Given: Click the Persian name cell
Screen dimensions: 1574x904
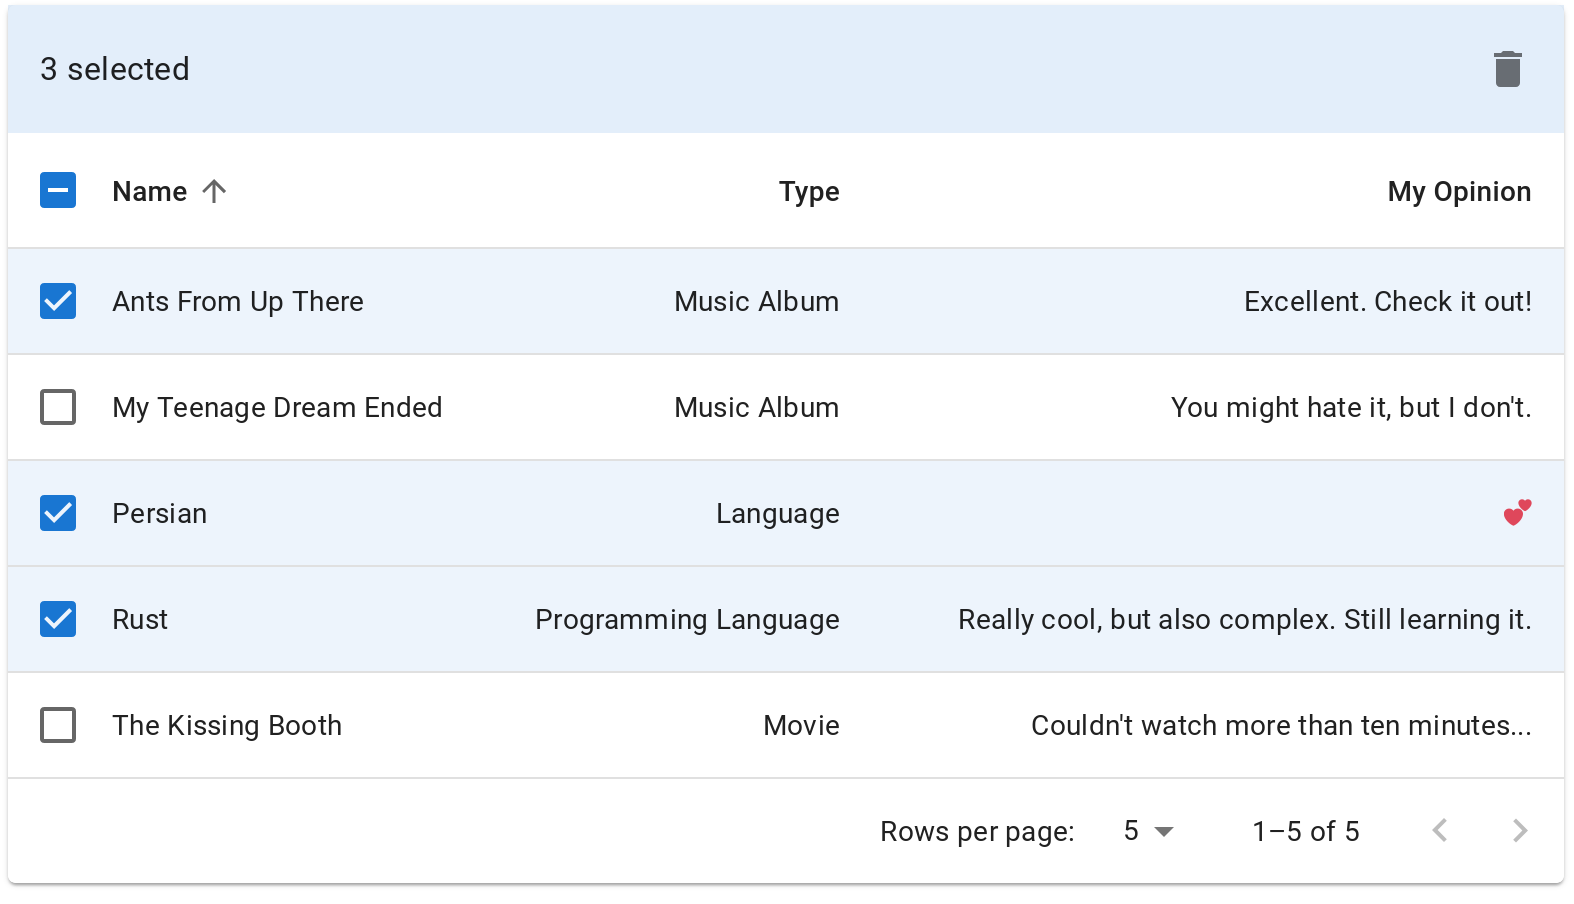Looking at the screenshot, I should point(160,514).
